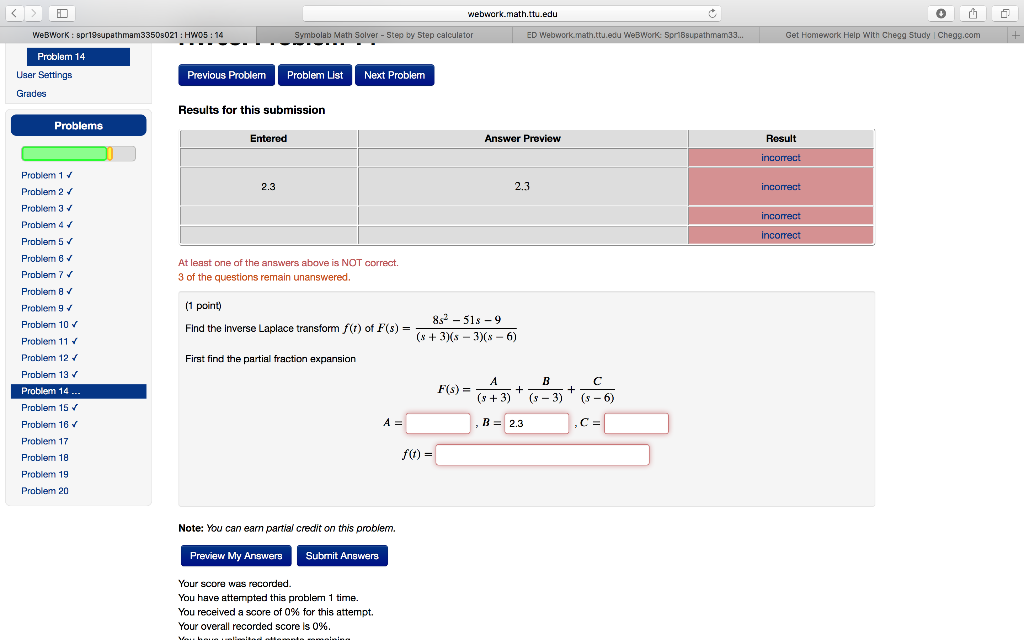Click the Next Problem button
Image resolution: width=1024 pixels, height=640 pixels.
coord(394,75)
